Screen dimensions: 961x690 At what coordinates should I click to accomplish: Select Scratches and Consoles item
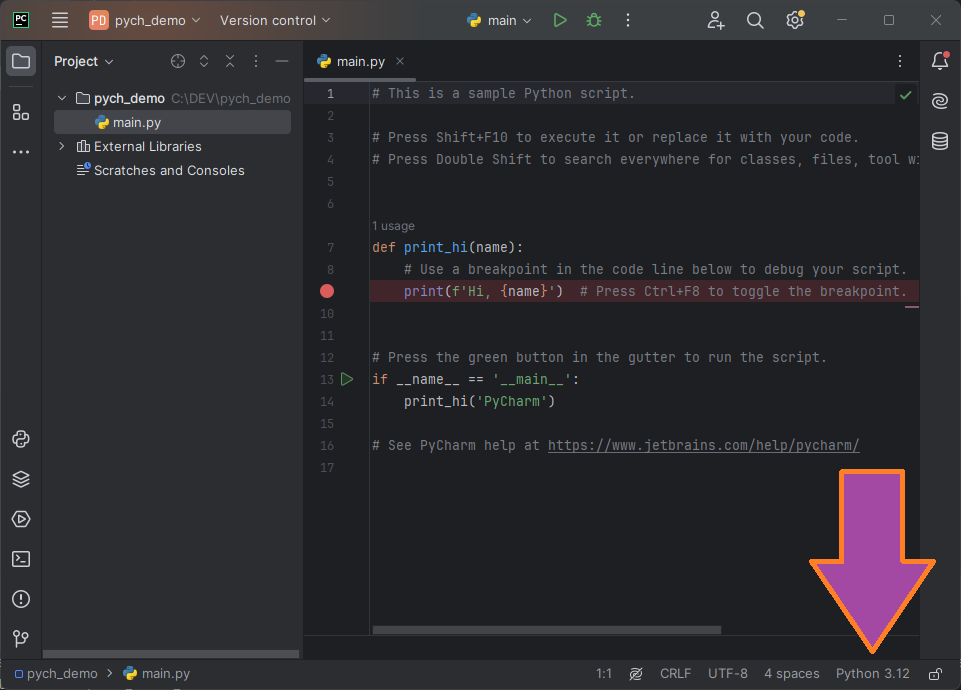point(161,170)
